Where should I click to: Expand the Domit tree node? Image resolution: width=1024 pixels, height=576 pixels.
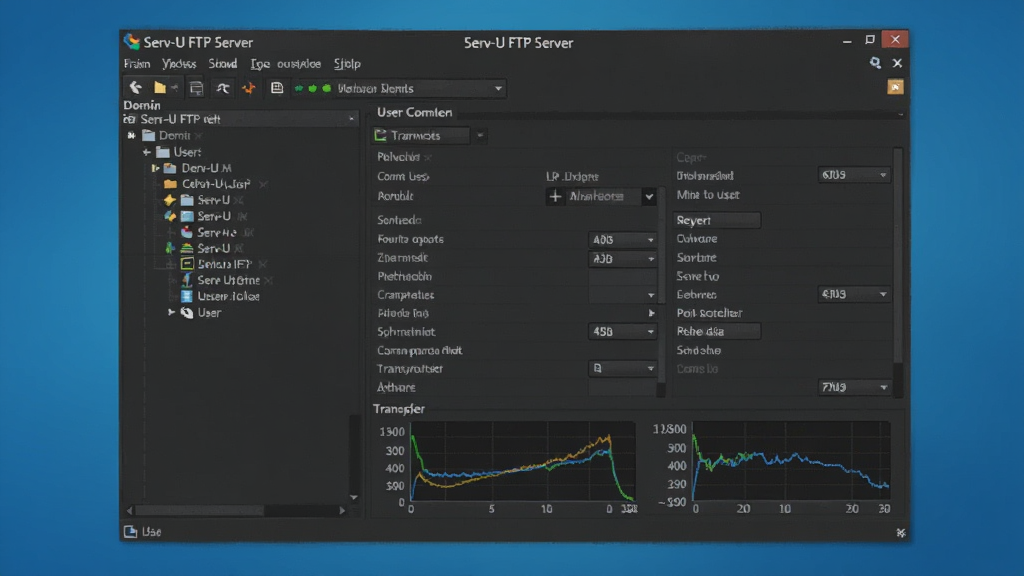click(131, 135)
